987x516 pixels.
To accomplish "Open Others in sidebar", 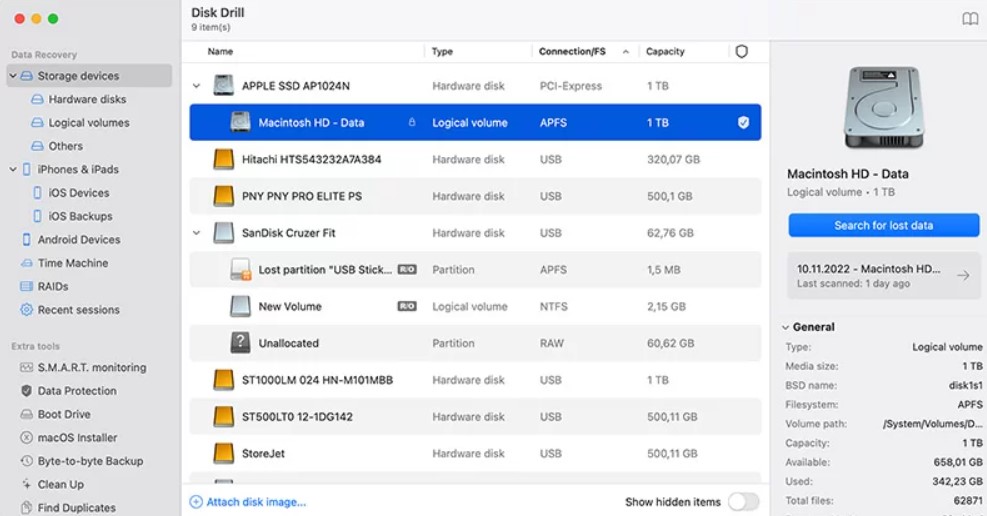I will coord(65,146).
